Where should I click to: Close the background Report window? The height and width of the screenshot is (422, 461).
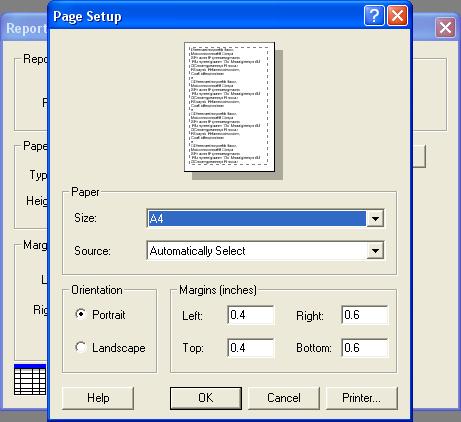445,28
